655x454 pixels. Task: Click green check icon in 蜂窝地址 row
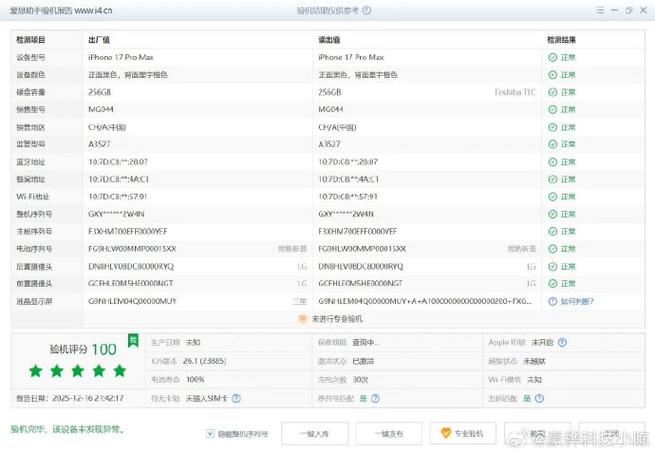pyautogui.click(x=553, y=179)
